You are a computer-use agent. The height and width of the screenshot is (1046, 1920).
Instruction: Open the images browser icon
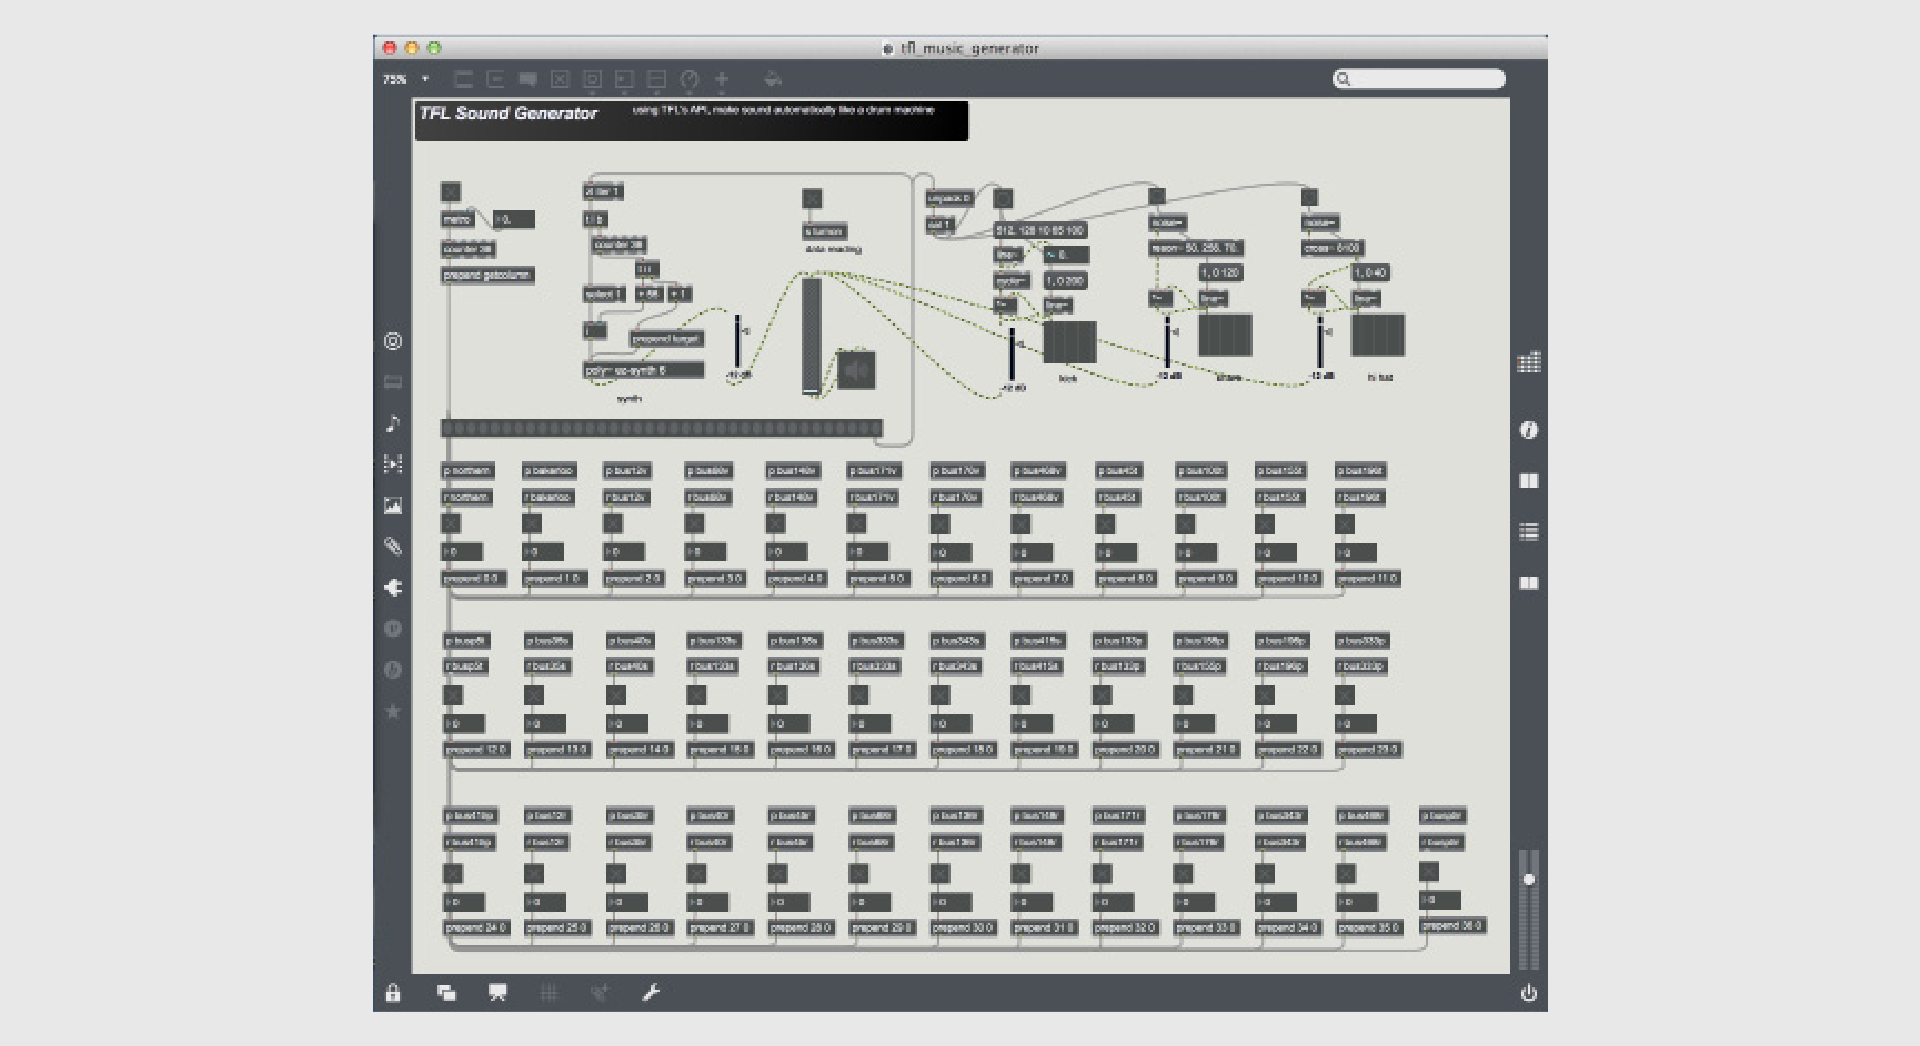tap(393, 505)
